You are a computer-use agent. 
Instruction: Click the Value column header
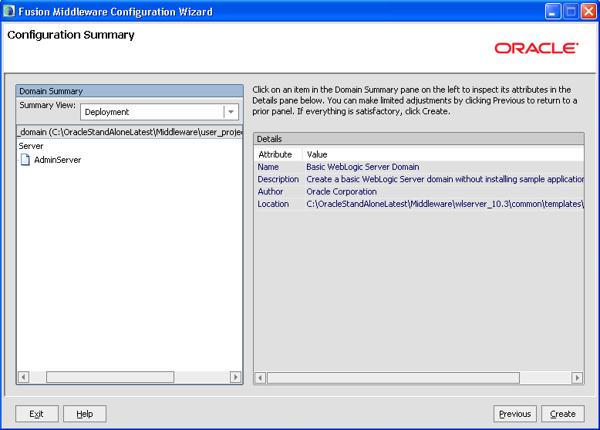(x=318, y=154)
